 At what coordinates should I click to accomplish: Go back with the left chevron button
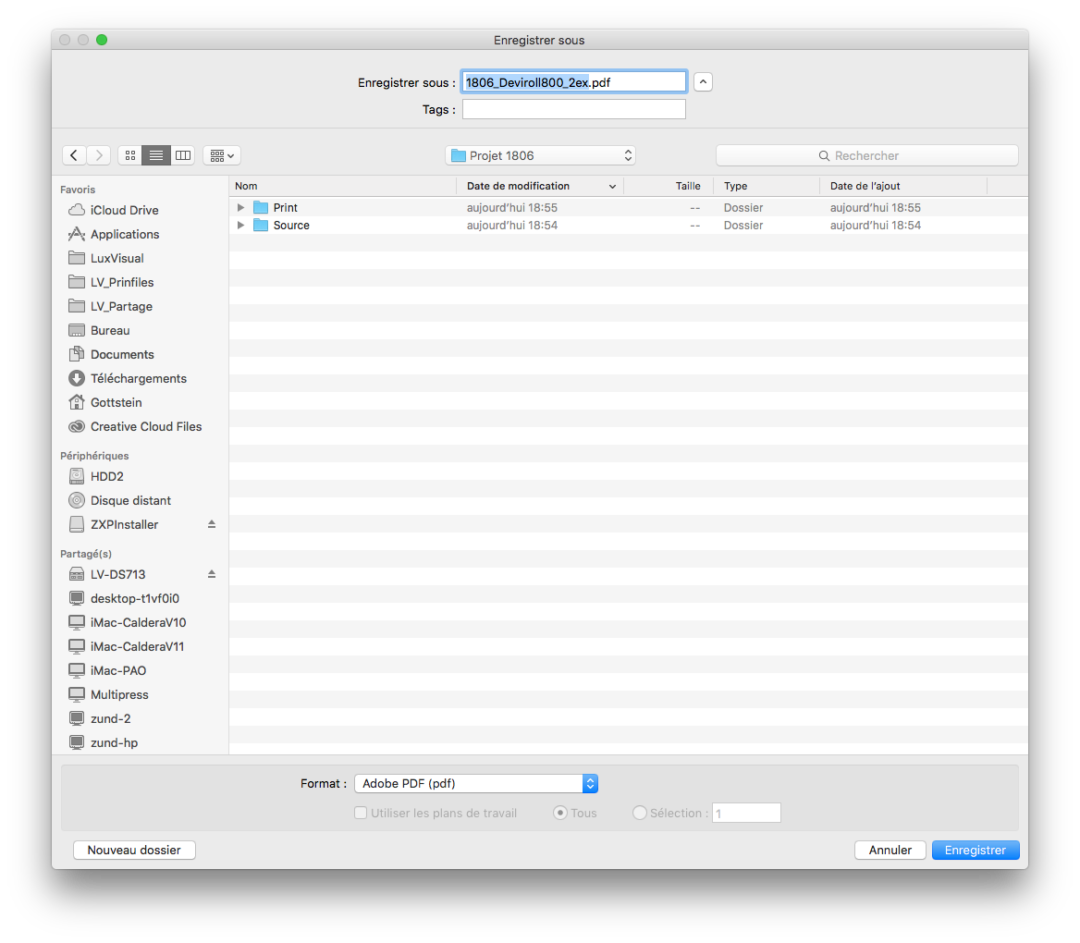tap(74, 155)
